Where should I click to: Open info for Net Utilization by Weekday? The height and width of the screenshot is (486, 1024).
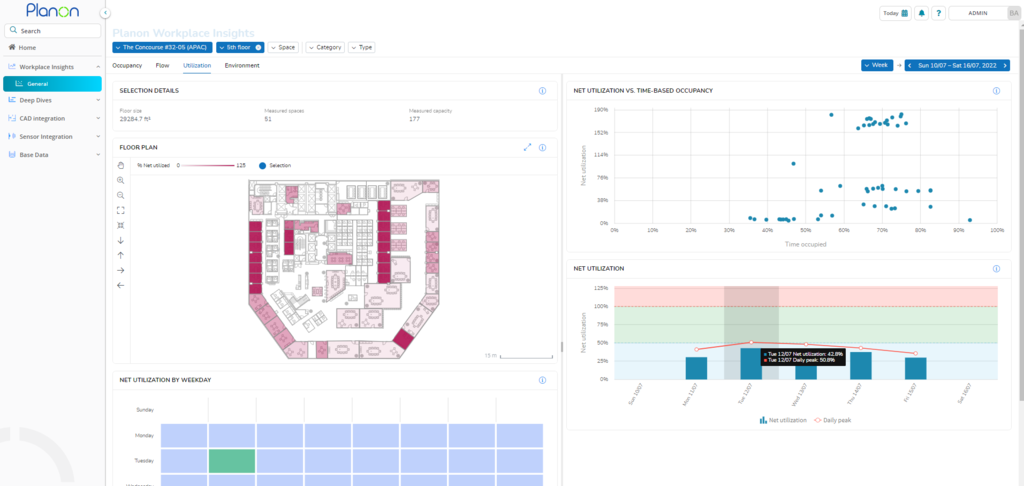tap(542, 380)
